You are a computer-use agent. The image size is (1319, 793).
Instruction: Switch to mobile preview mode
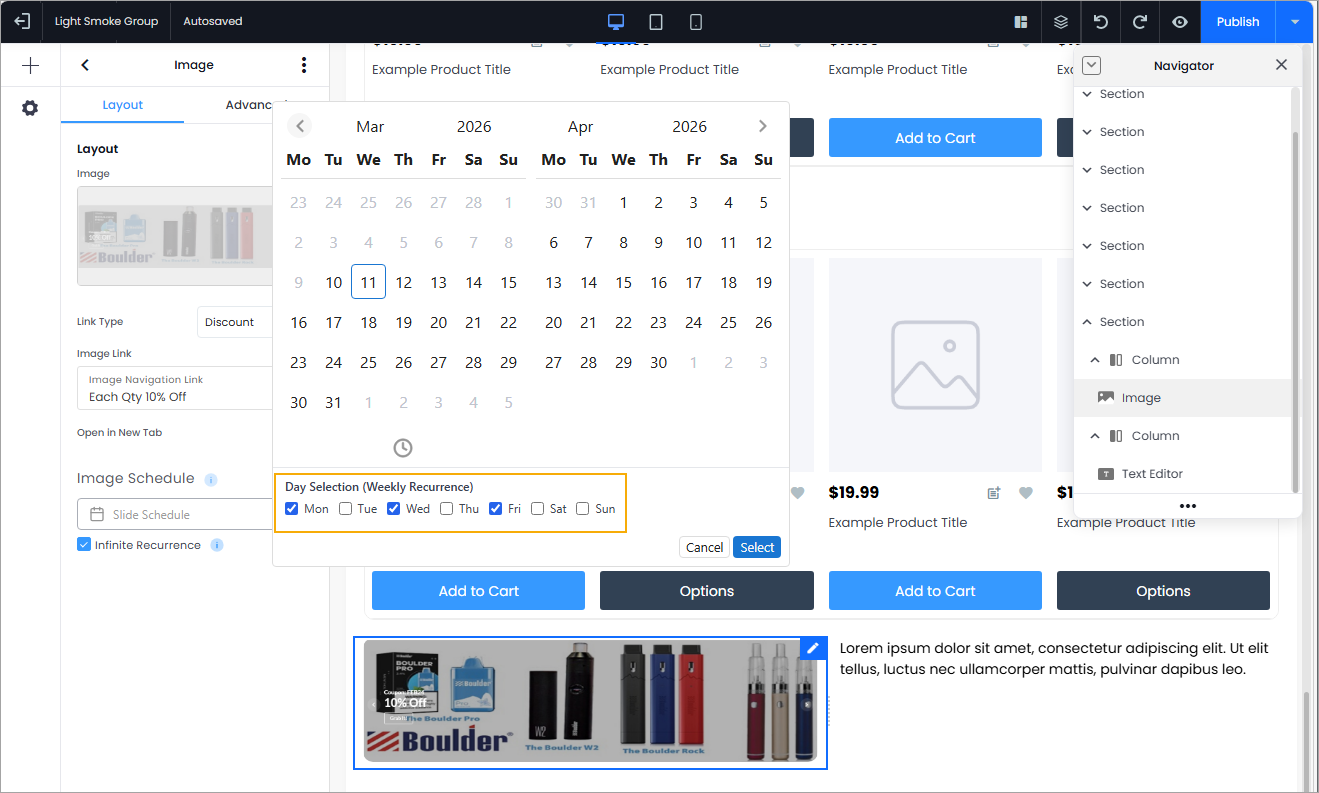coord(696,21)
